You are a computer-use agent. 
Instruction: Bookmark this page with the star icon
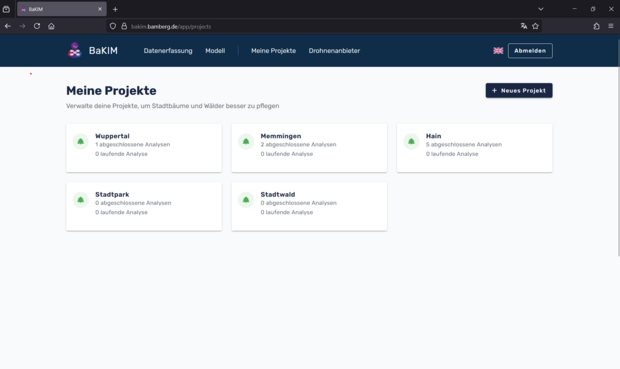click(x=535, y=26)
